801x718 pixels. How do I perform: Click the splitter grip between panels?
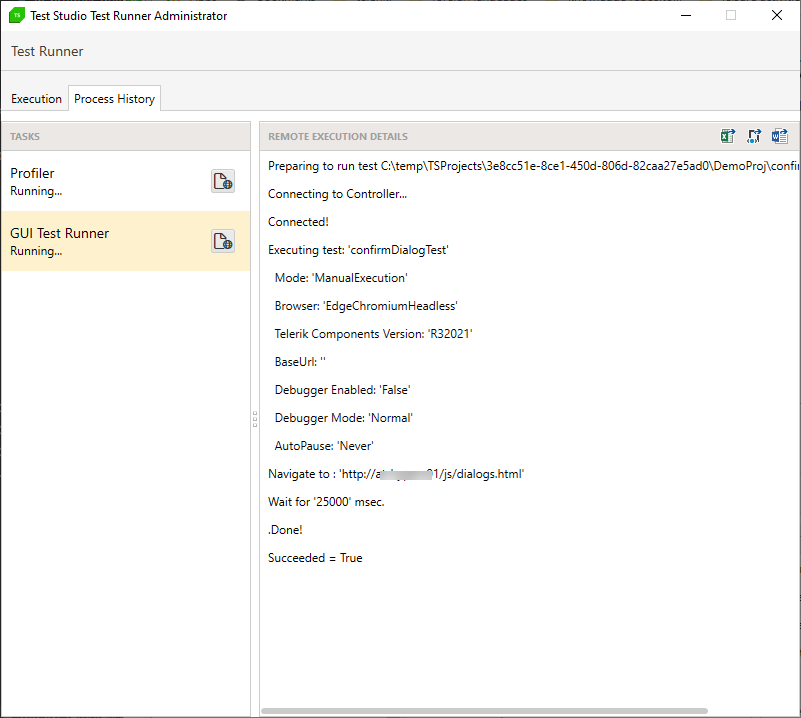tap(255, 419)
